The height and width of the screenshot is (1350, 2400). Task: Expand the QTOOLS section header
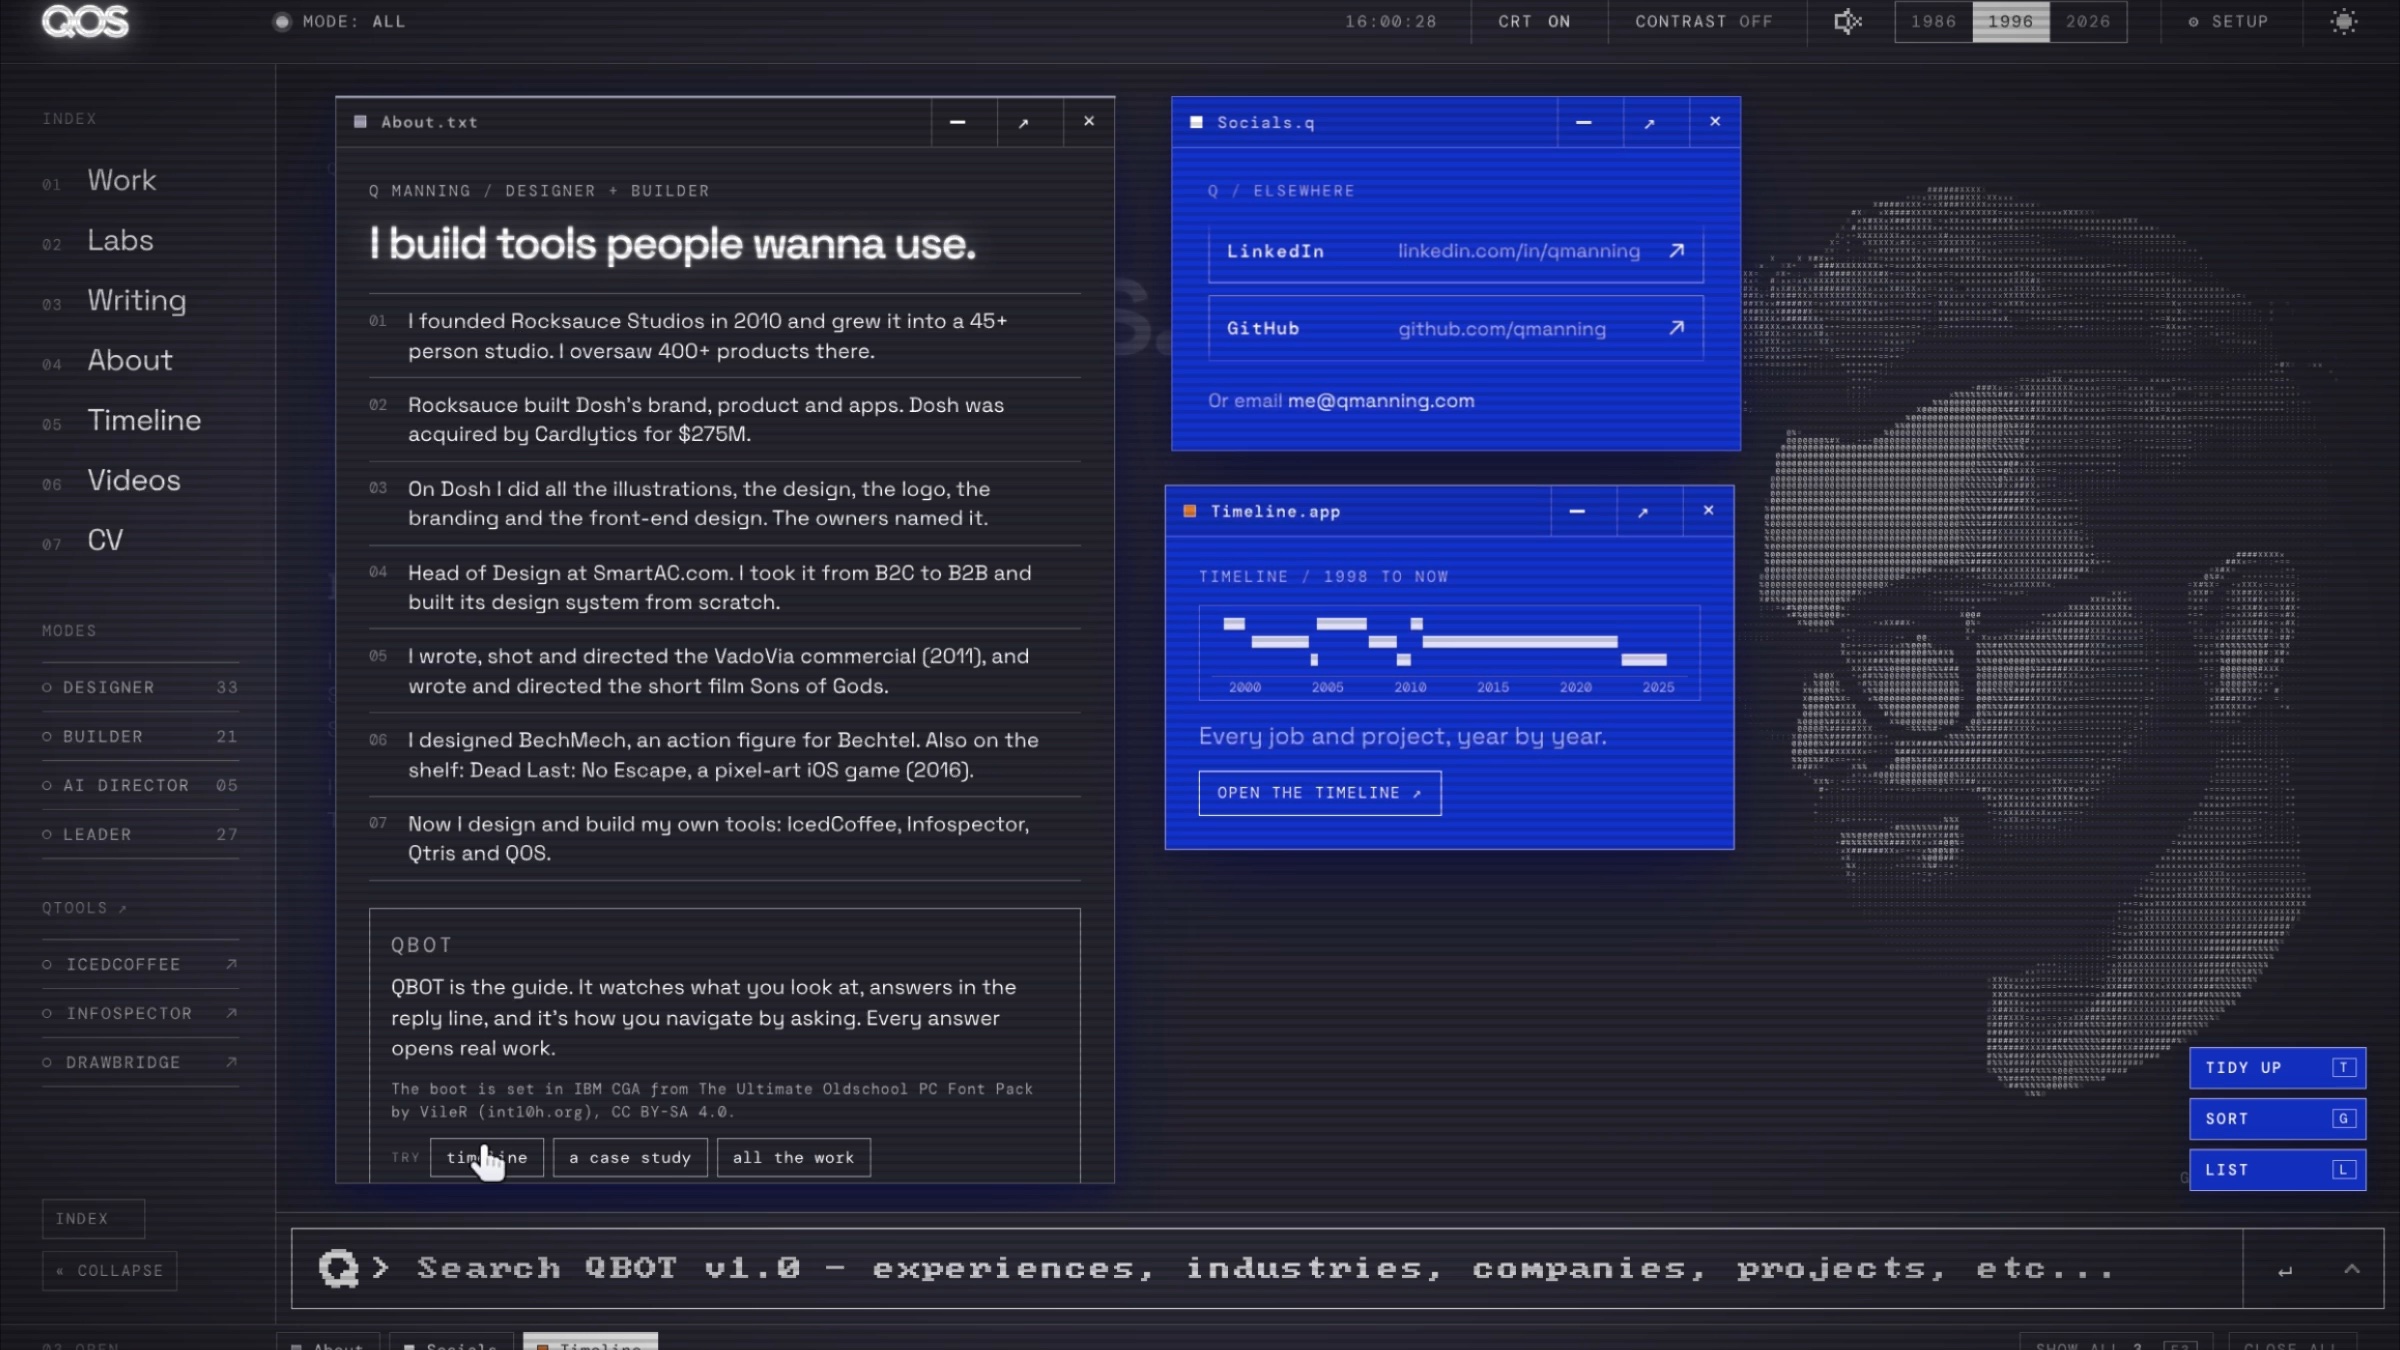84,908
